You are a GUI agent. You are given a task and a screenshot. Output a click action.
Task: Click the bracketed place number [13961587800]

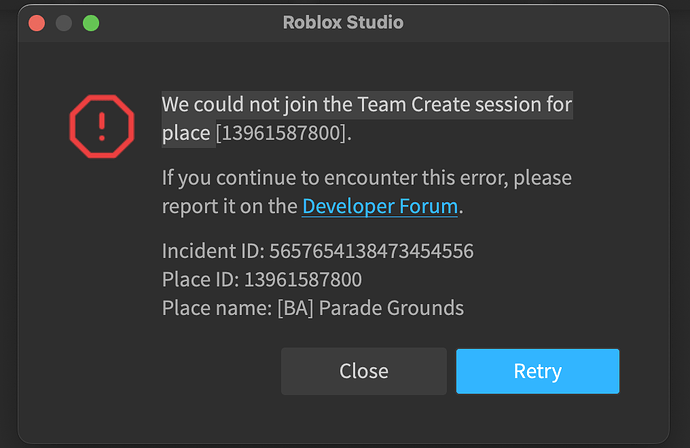point(281,133)
